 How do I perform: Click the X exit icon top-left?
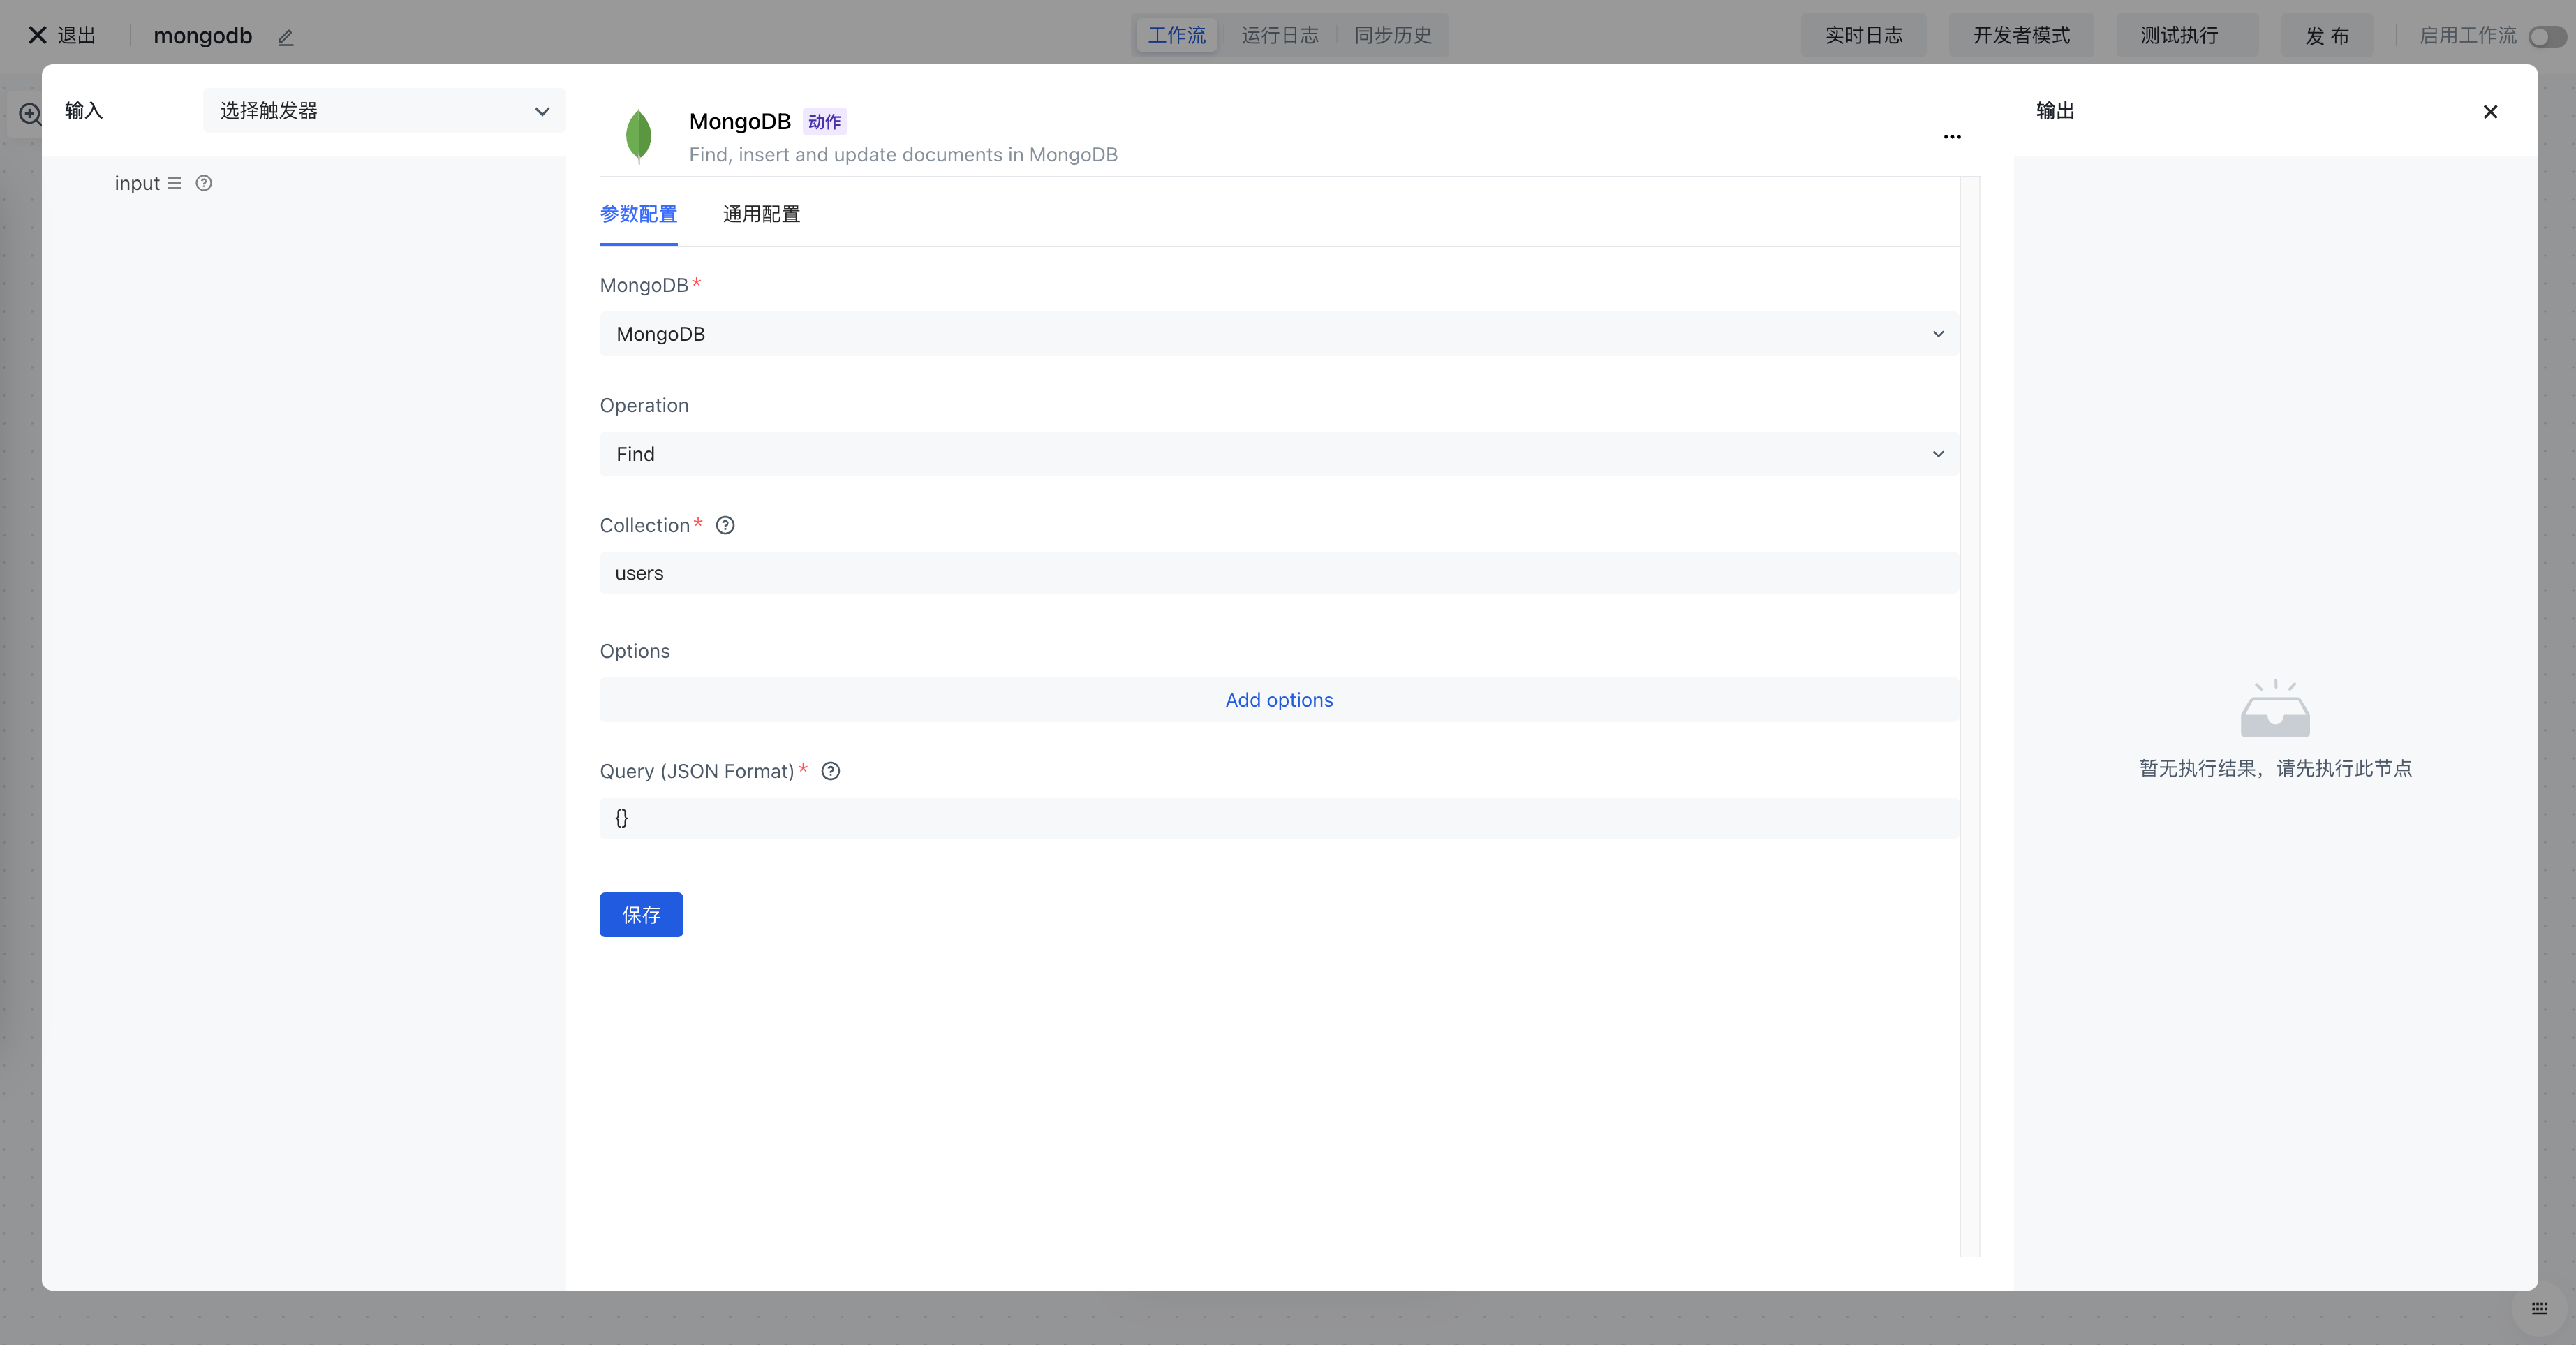38,35
